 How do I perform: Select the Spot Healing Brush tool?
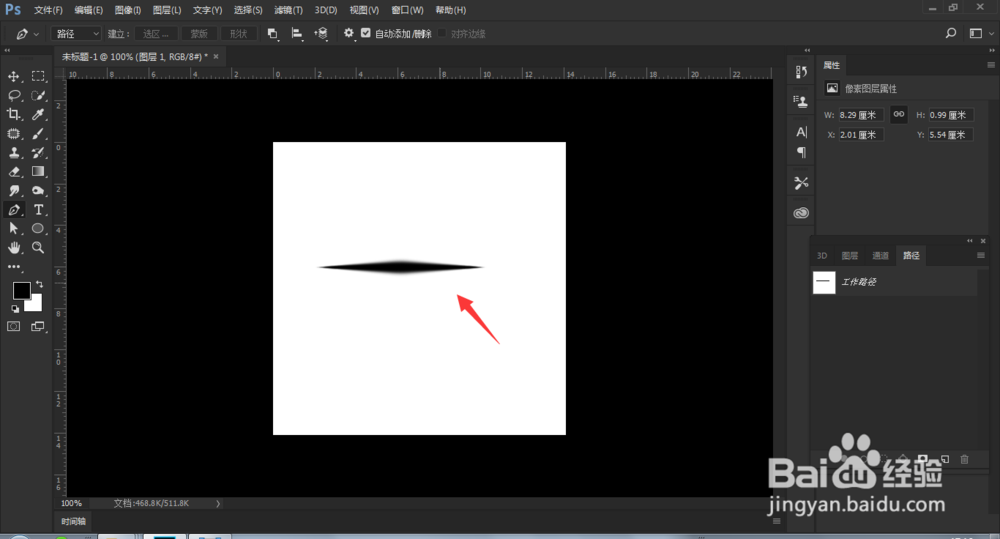(13, 134)
